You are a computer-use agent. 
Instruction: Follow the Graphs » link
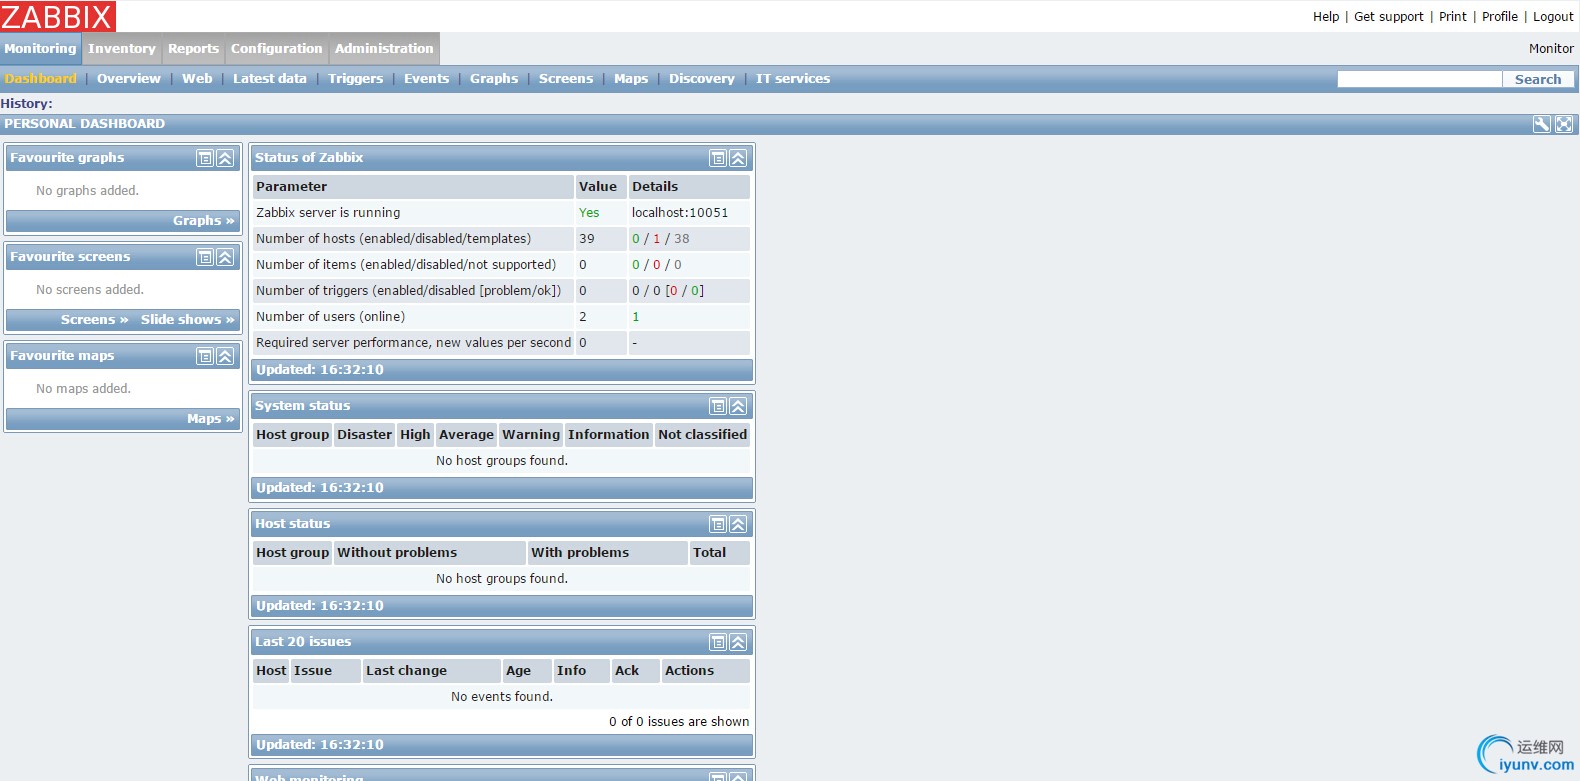204,221
